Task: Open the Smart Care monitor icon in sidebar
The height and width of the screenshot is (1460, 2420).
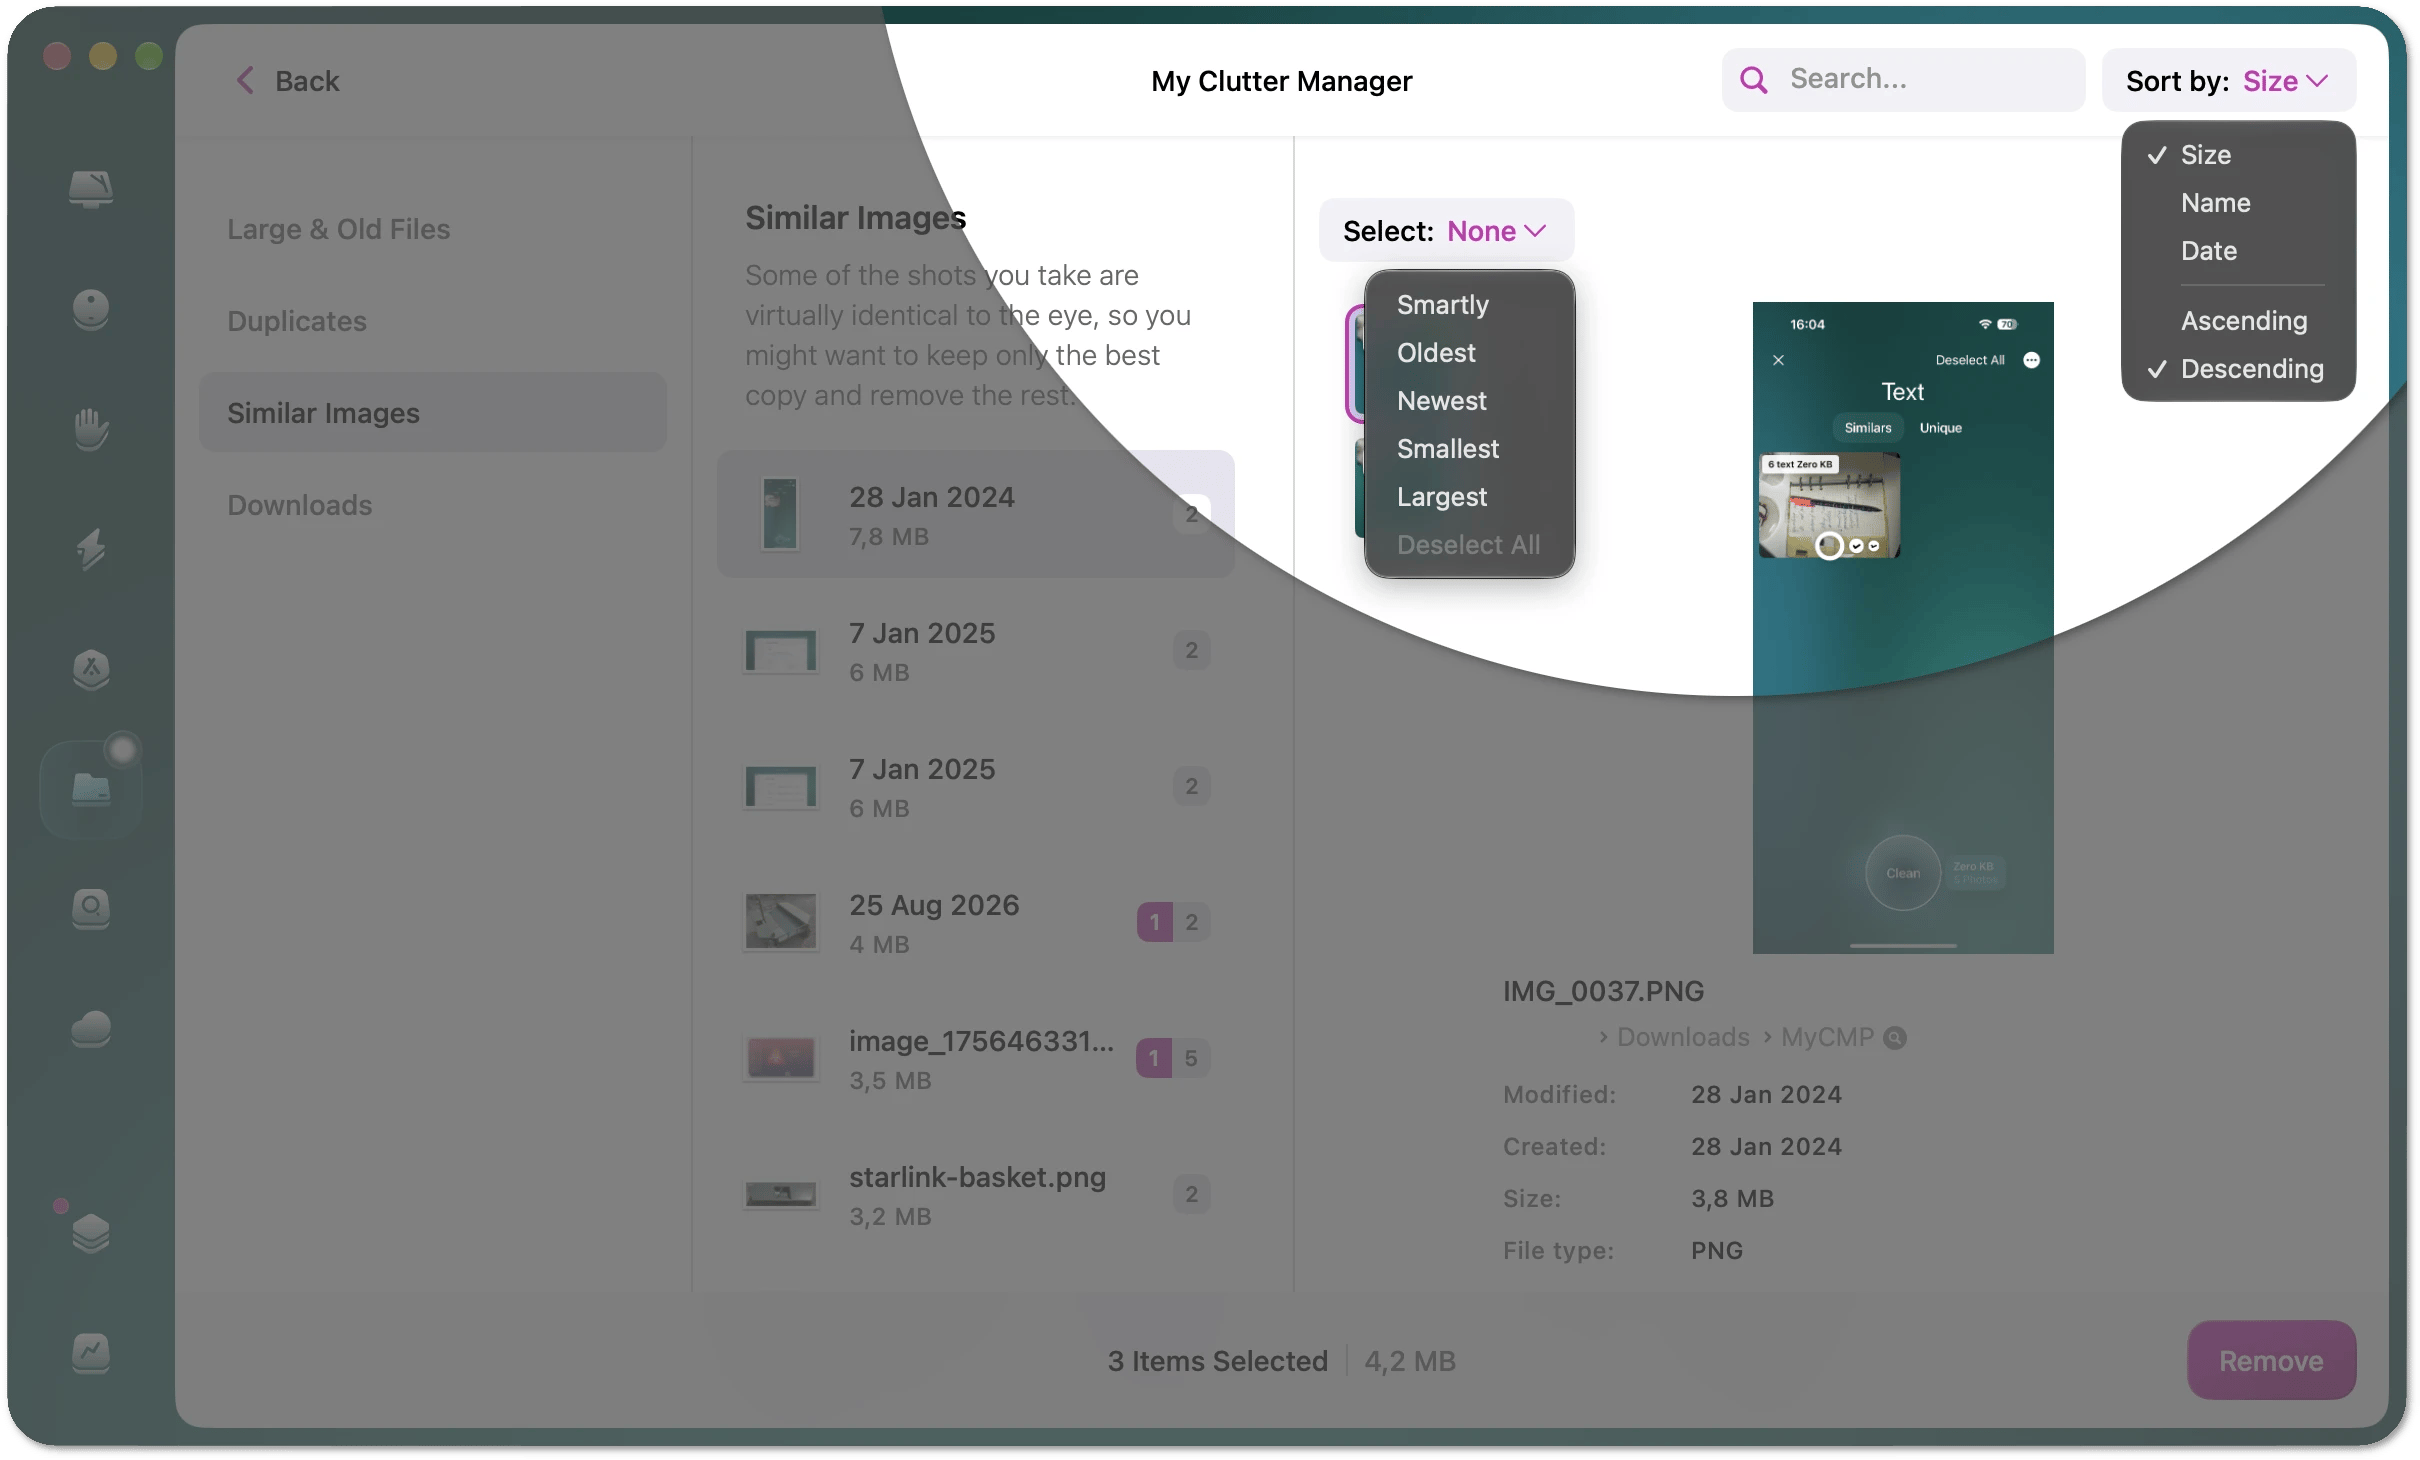Action: (91, 188)
